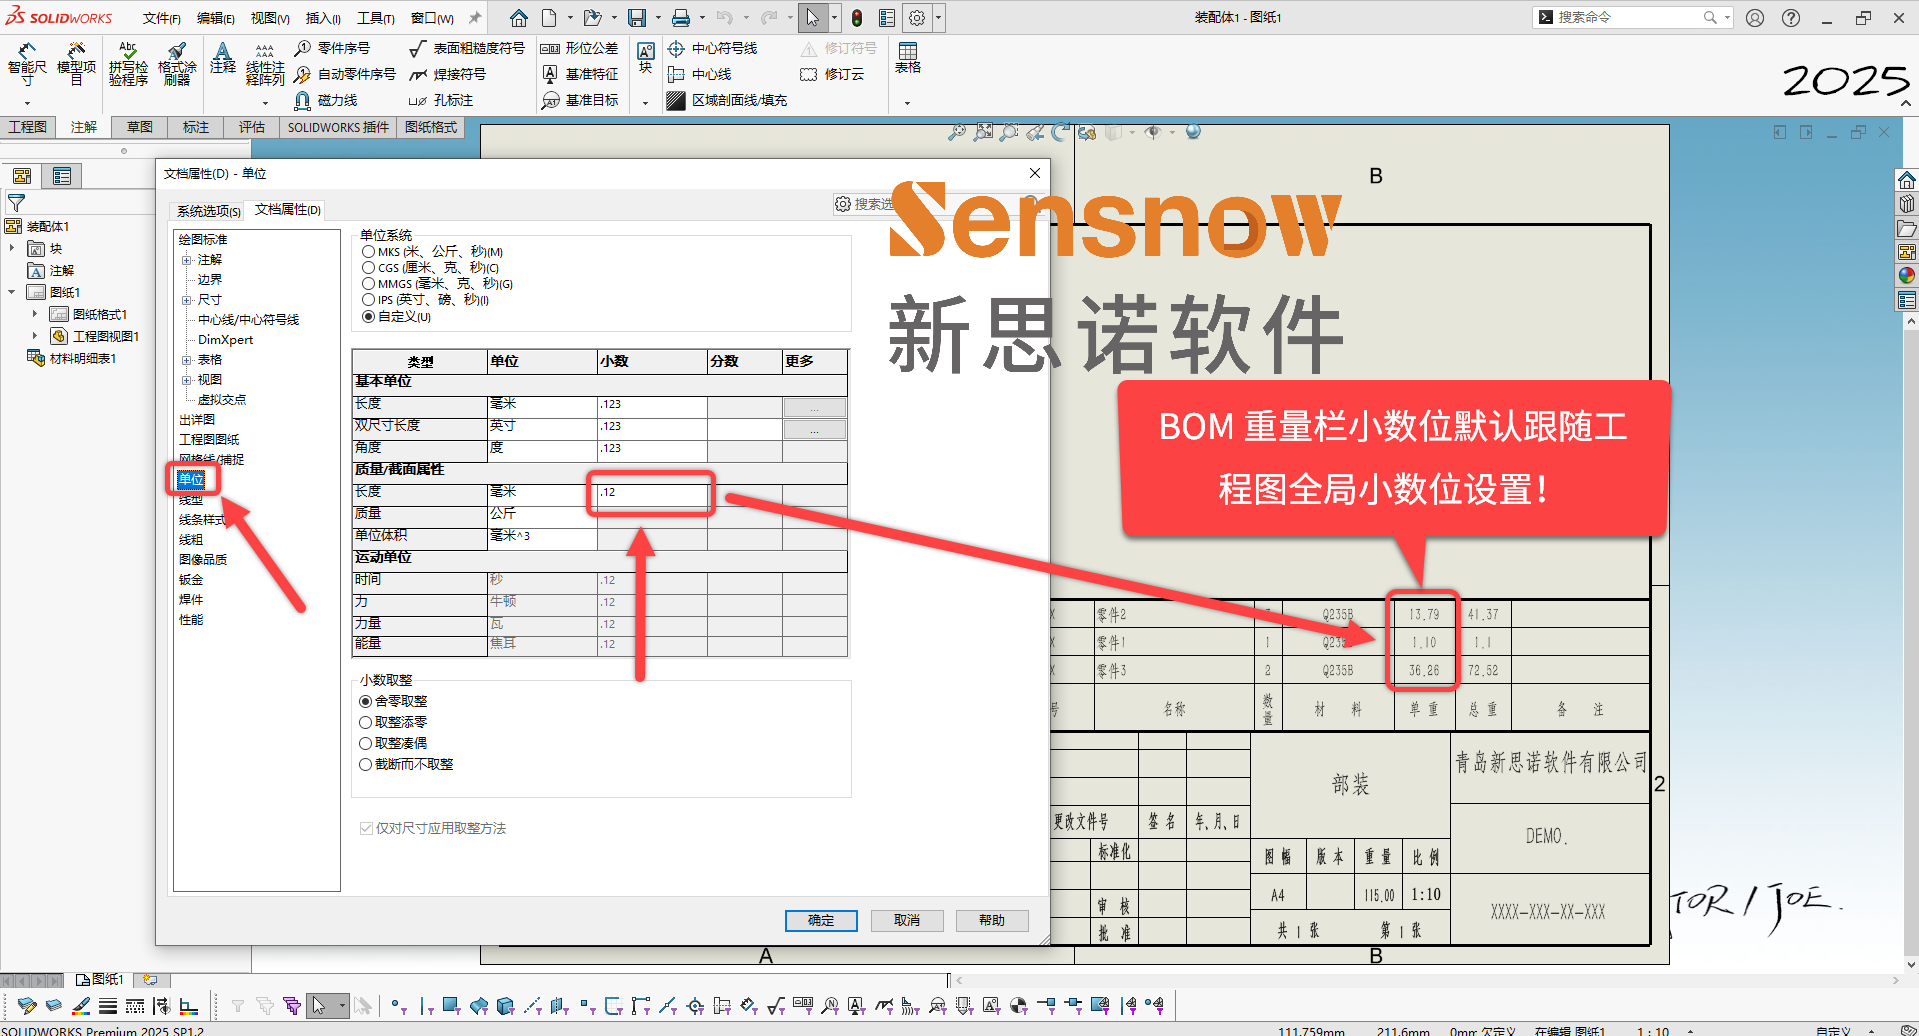This screenshot has height=1036, width=1919.
Task: Select the 截断而不取整 truncate option
Action: pyautogui.click(x=366, y=764)
